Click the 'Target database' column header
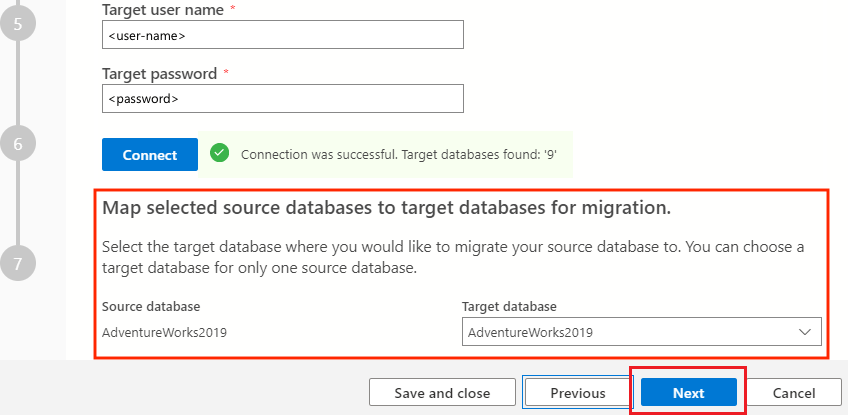This screenshot has height=415, width=848. (509, 306)
